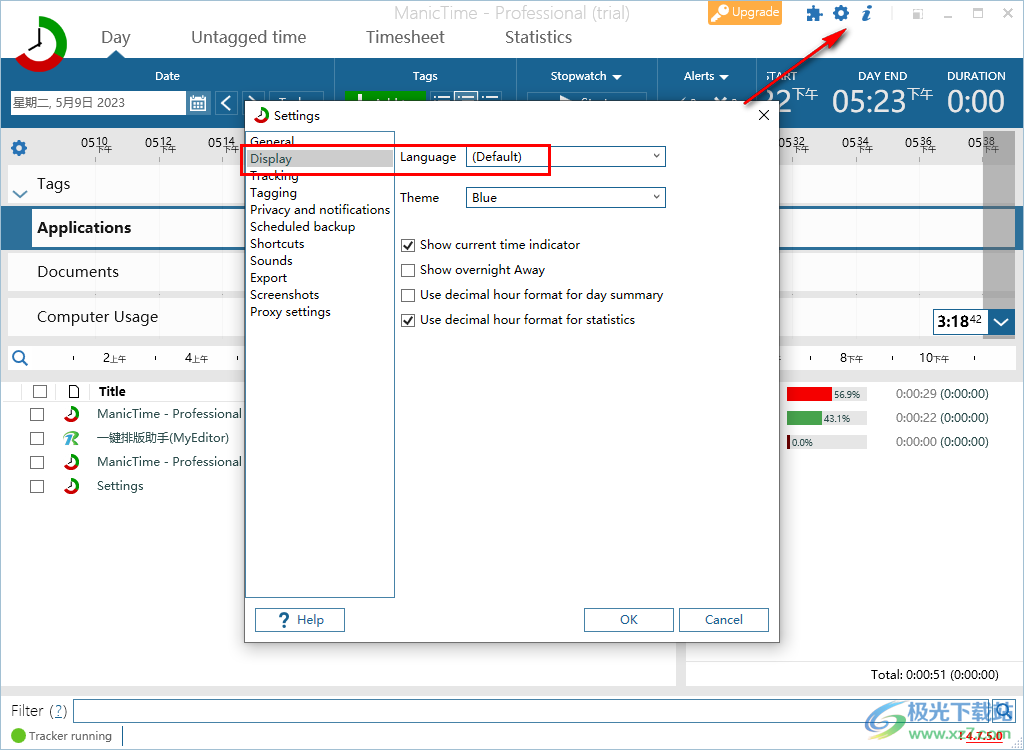1024x750 pixels.
Task: Switch to the Timesheet tab
Action: click(x=405, y=37)
